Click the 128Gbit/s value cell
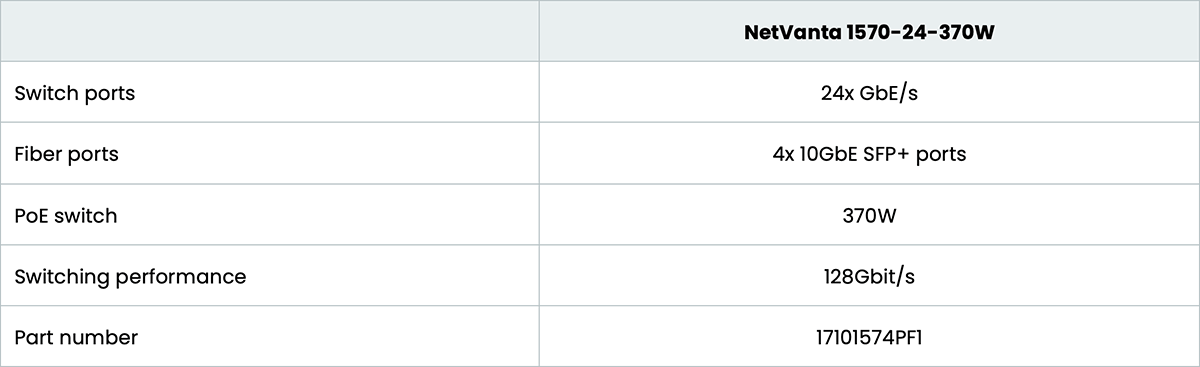 [869, 276]
